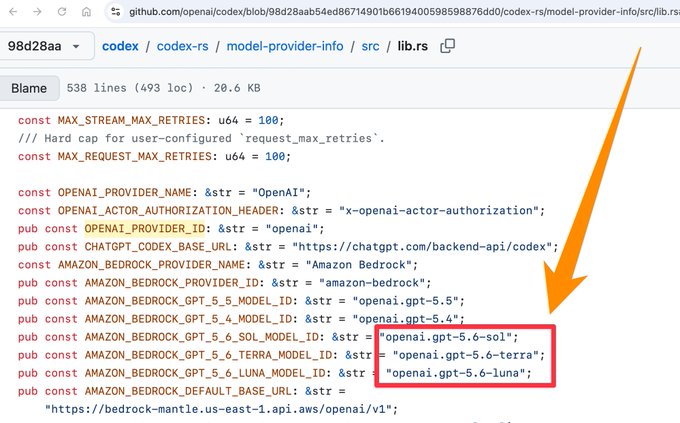680x423 pixels.
Task: Click the "openai.gpt-5.4" string
Action: pos(405,319)
